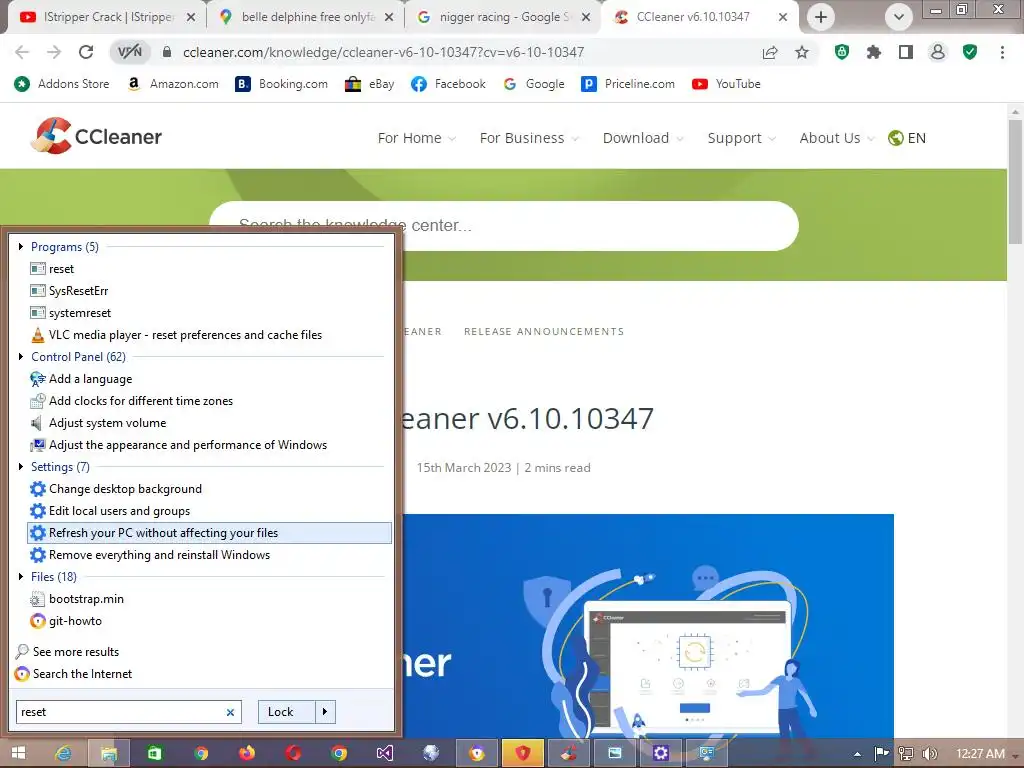The width and height of the screenshot is (1024, 768).
Task: Clear the reset search text
Action: coord(230,712)
